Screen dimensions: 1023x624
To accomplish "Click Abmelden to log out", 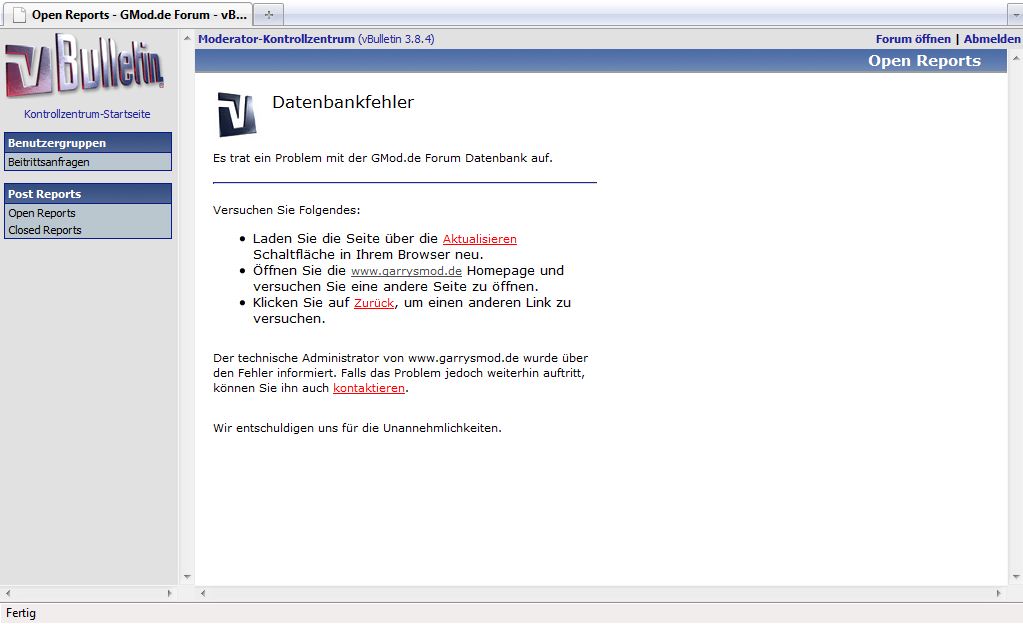I will [x=991, y=39].
